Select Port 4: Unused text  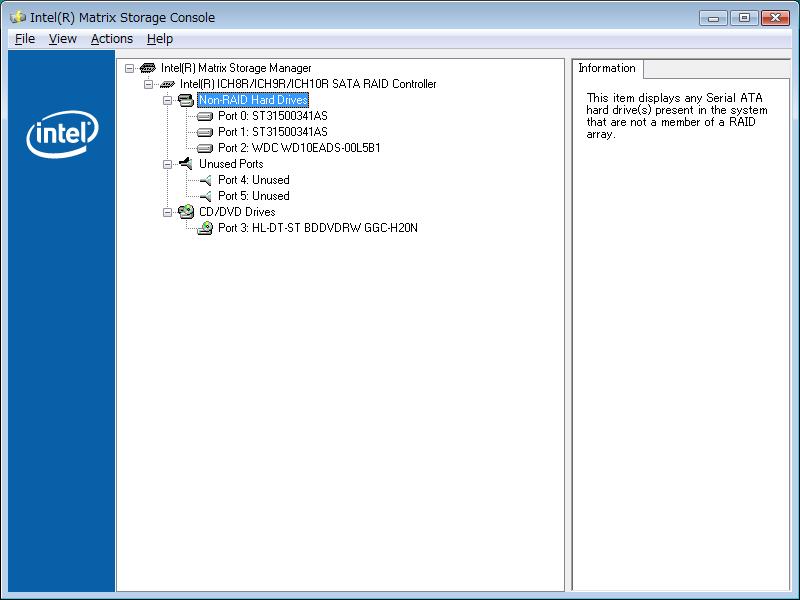click(x=254, y=180)
